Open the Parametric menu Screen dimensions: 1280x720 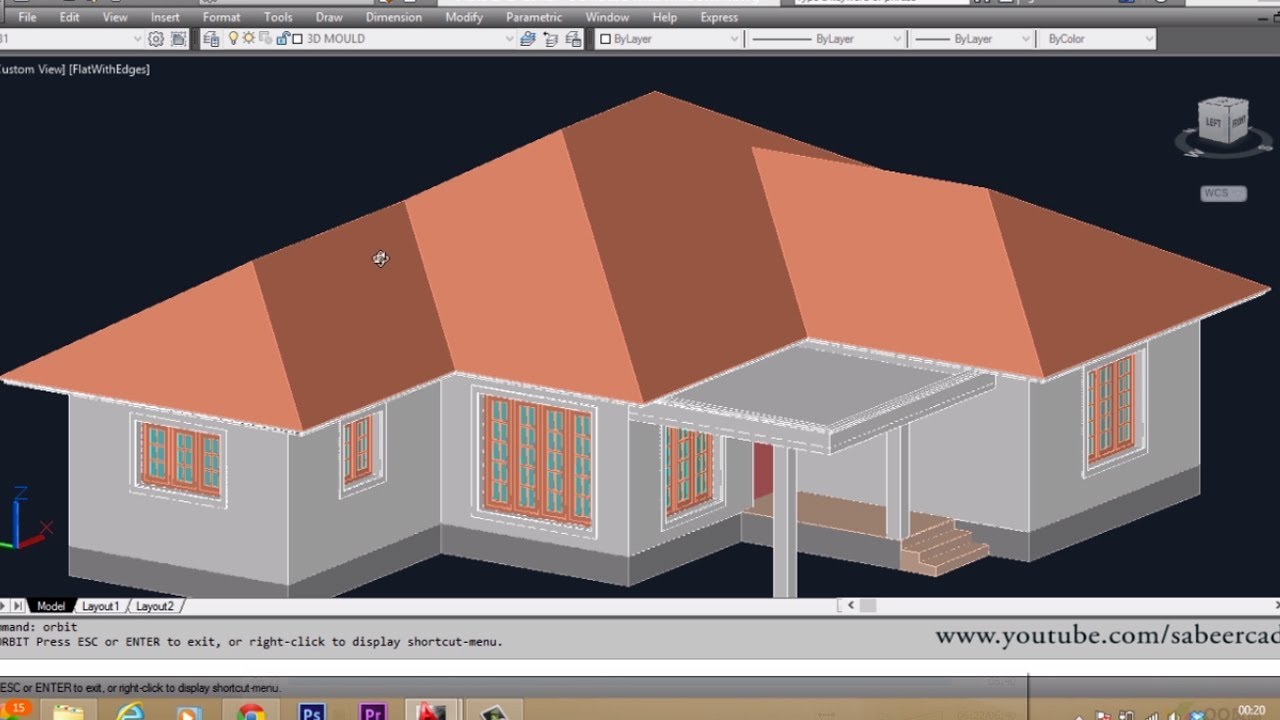click(x=534, y=17)
